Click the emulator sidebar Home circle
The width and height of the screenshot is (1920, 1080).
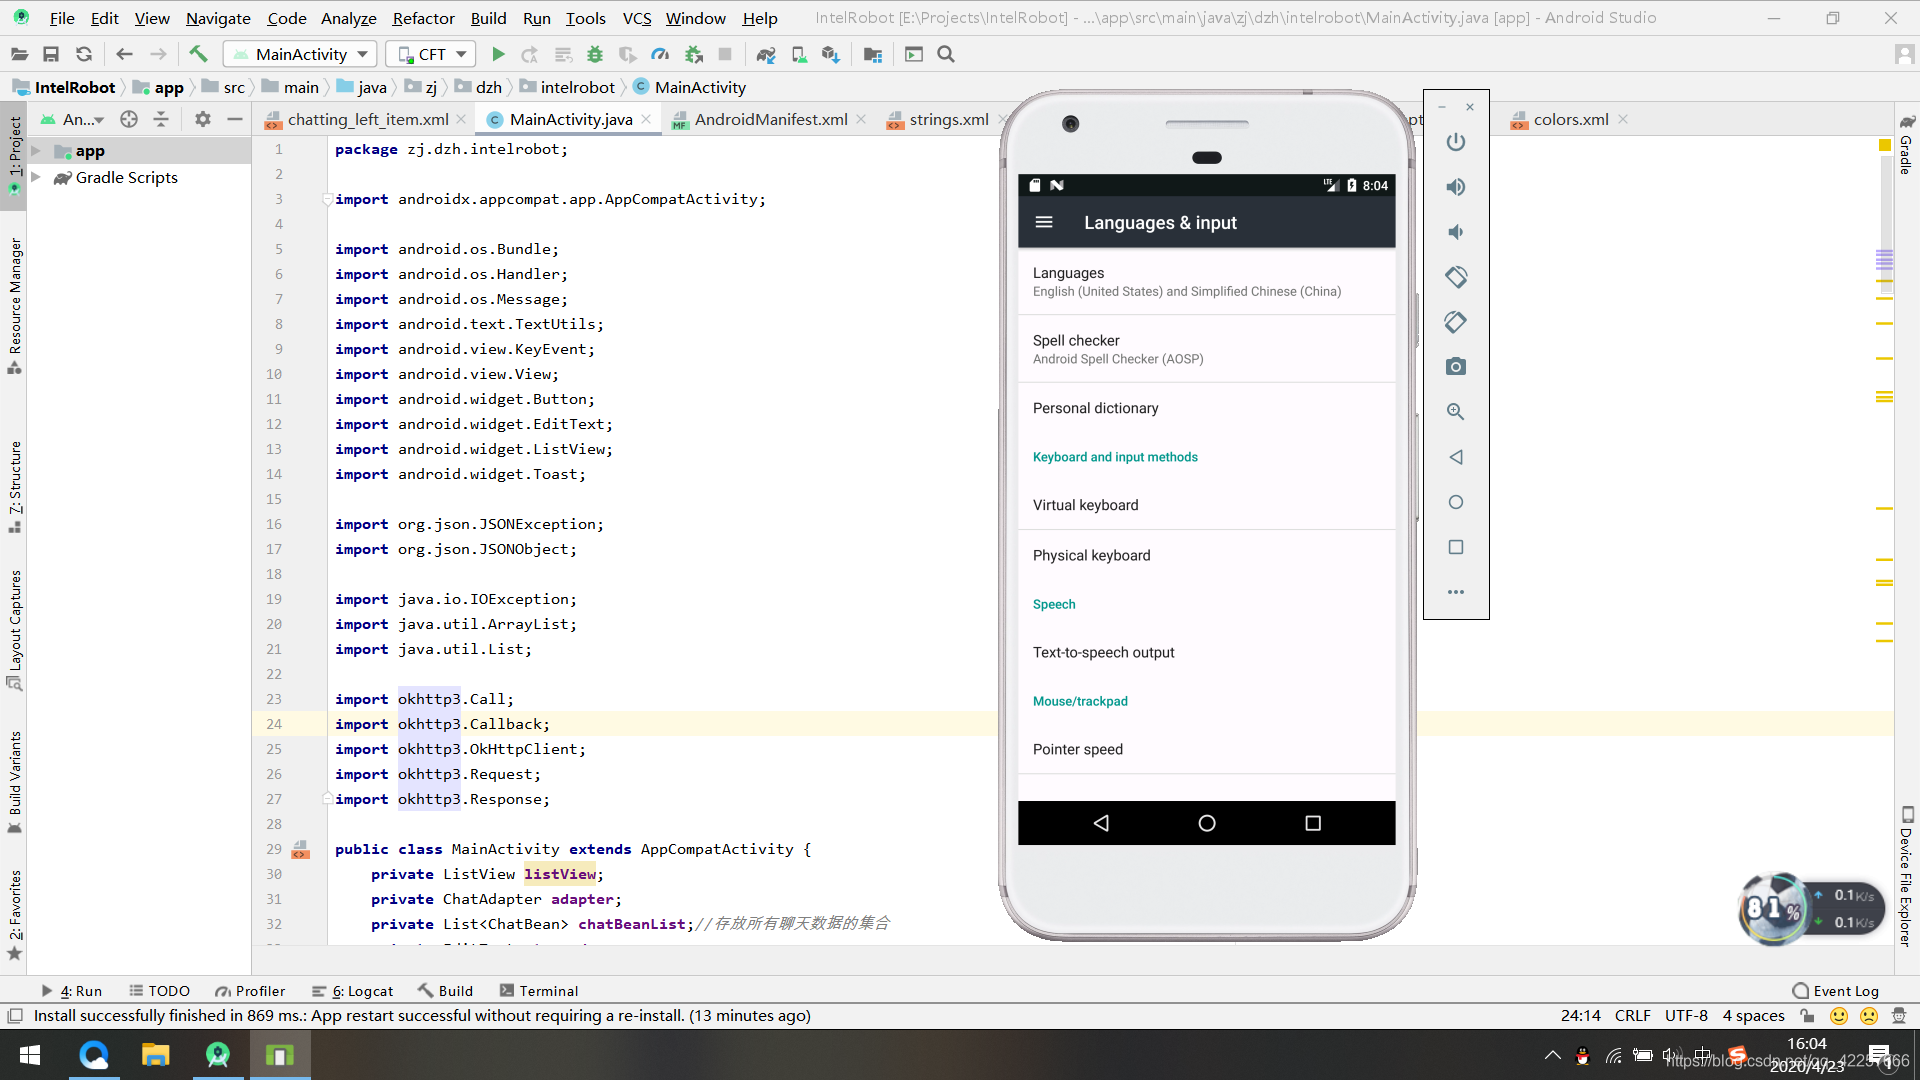tap(1456, 502)
